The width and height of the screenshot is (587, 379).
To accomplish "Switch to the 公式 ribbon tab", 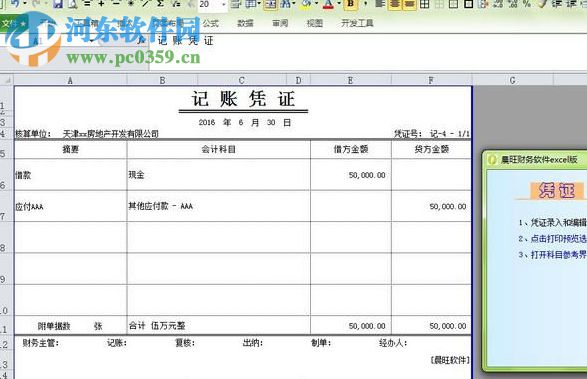I will (x=210, y=23).
